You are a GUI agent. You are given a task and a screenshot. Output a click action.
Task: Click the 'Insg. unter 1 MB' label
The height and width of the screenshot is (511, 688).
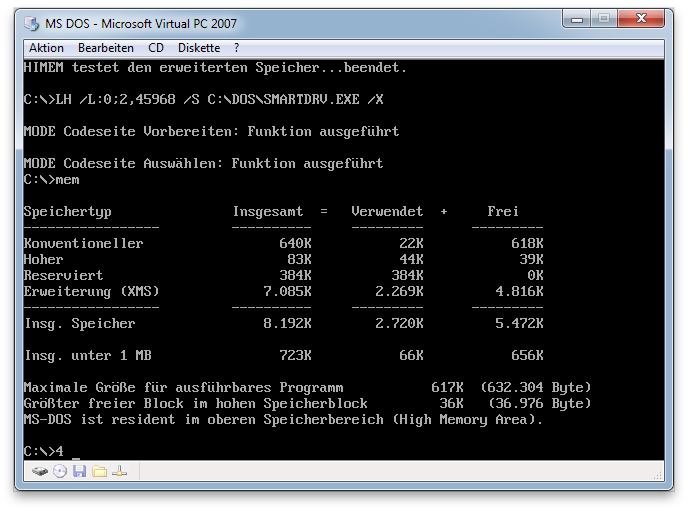point(88,356)
